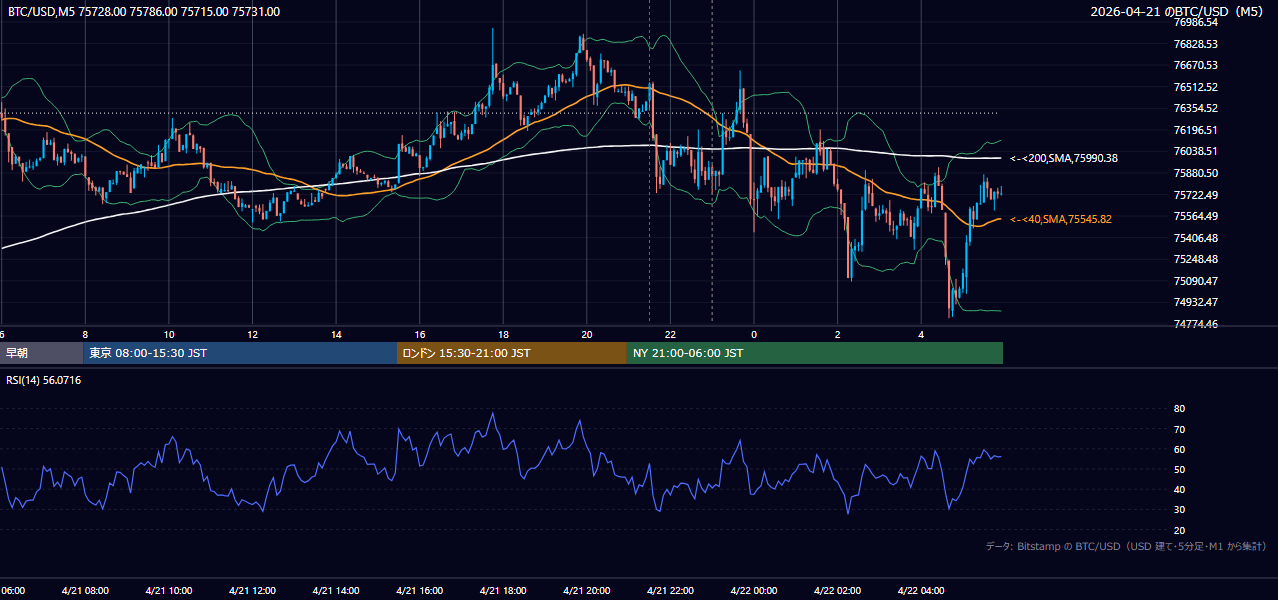Click the 4/22 04:00 time label
This screenshot has width=1278, height=600.
tap(920, 591)
